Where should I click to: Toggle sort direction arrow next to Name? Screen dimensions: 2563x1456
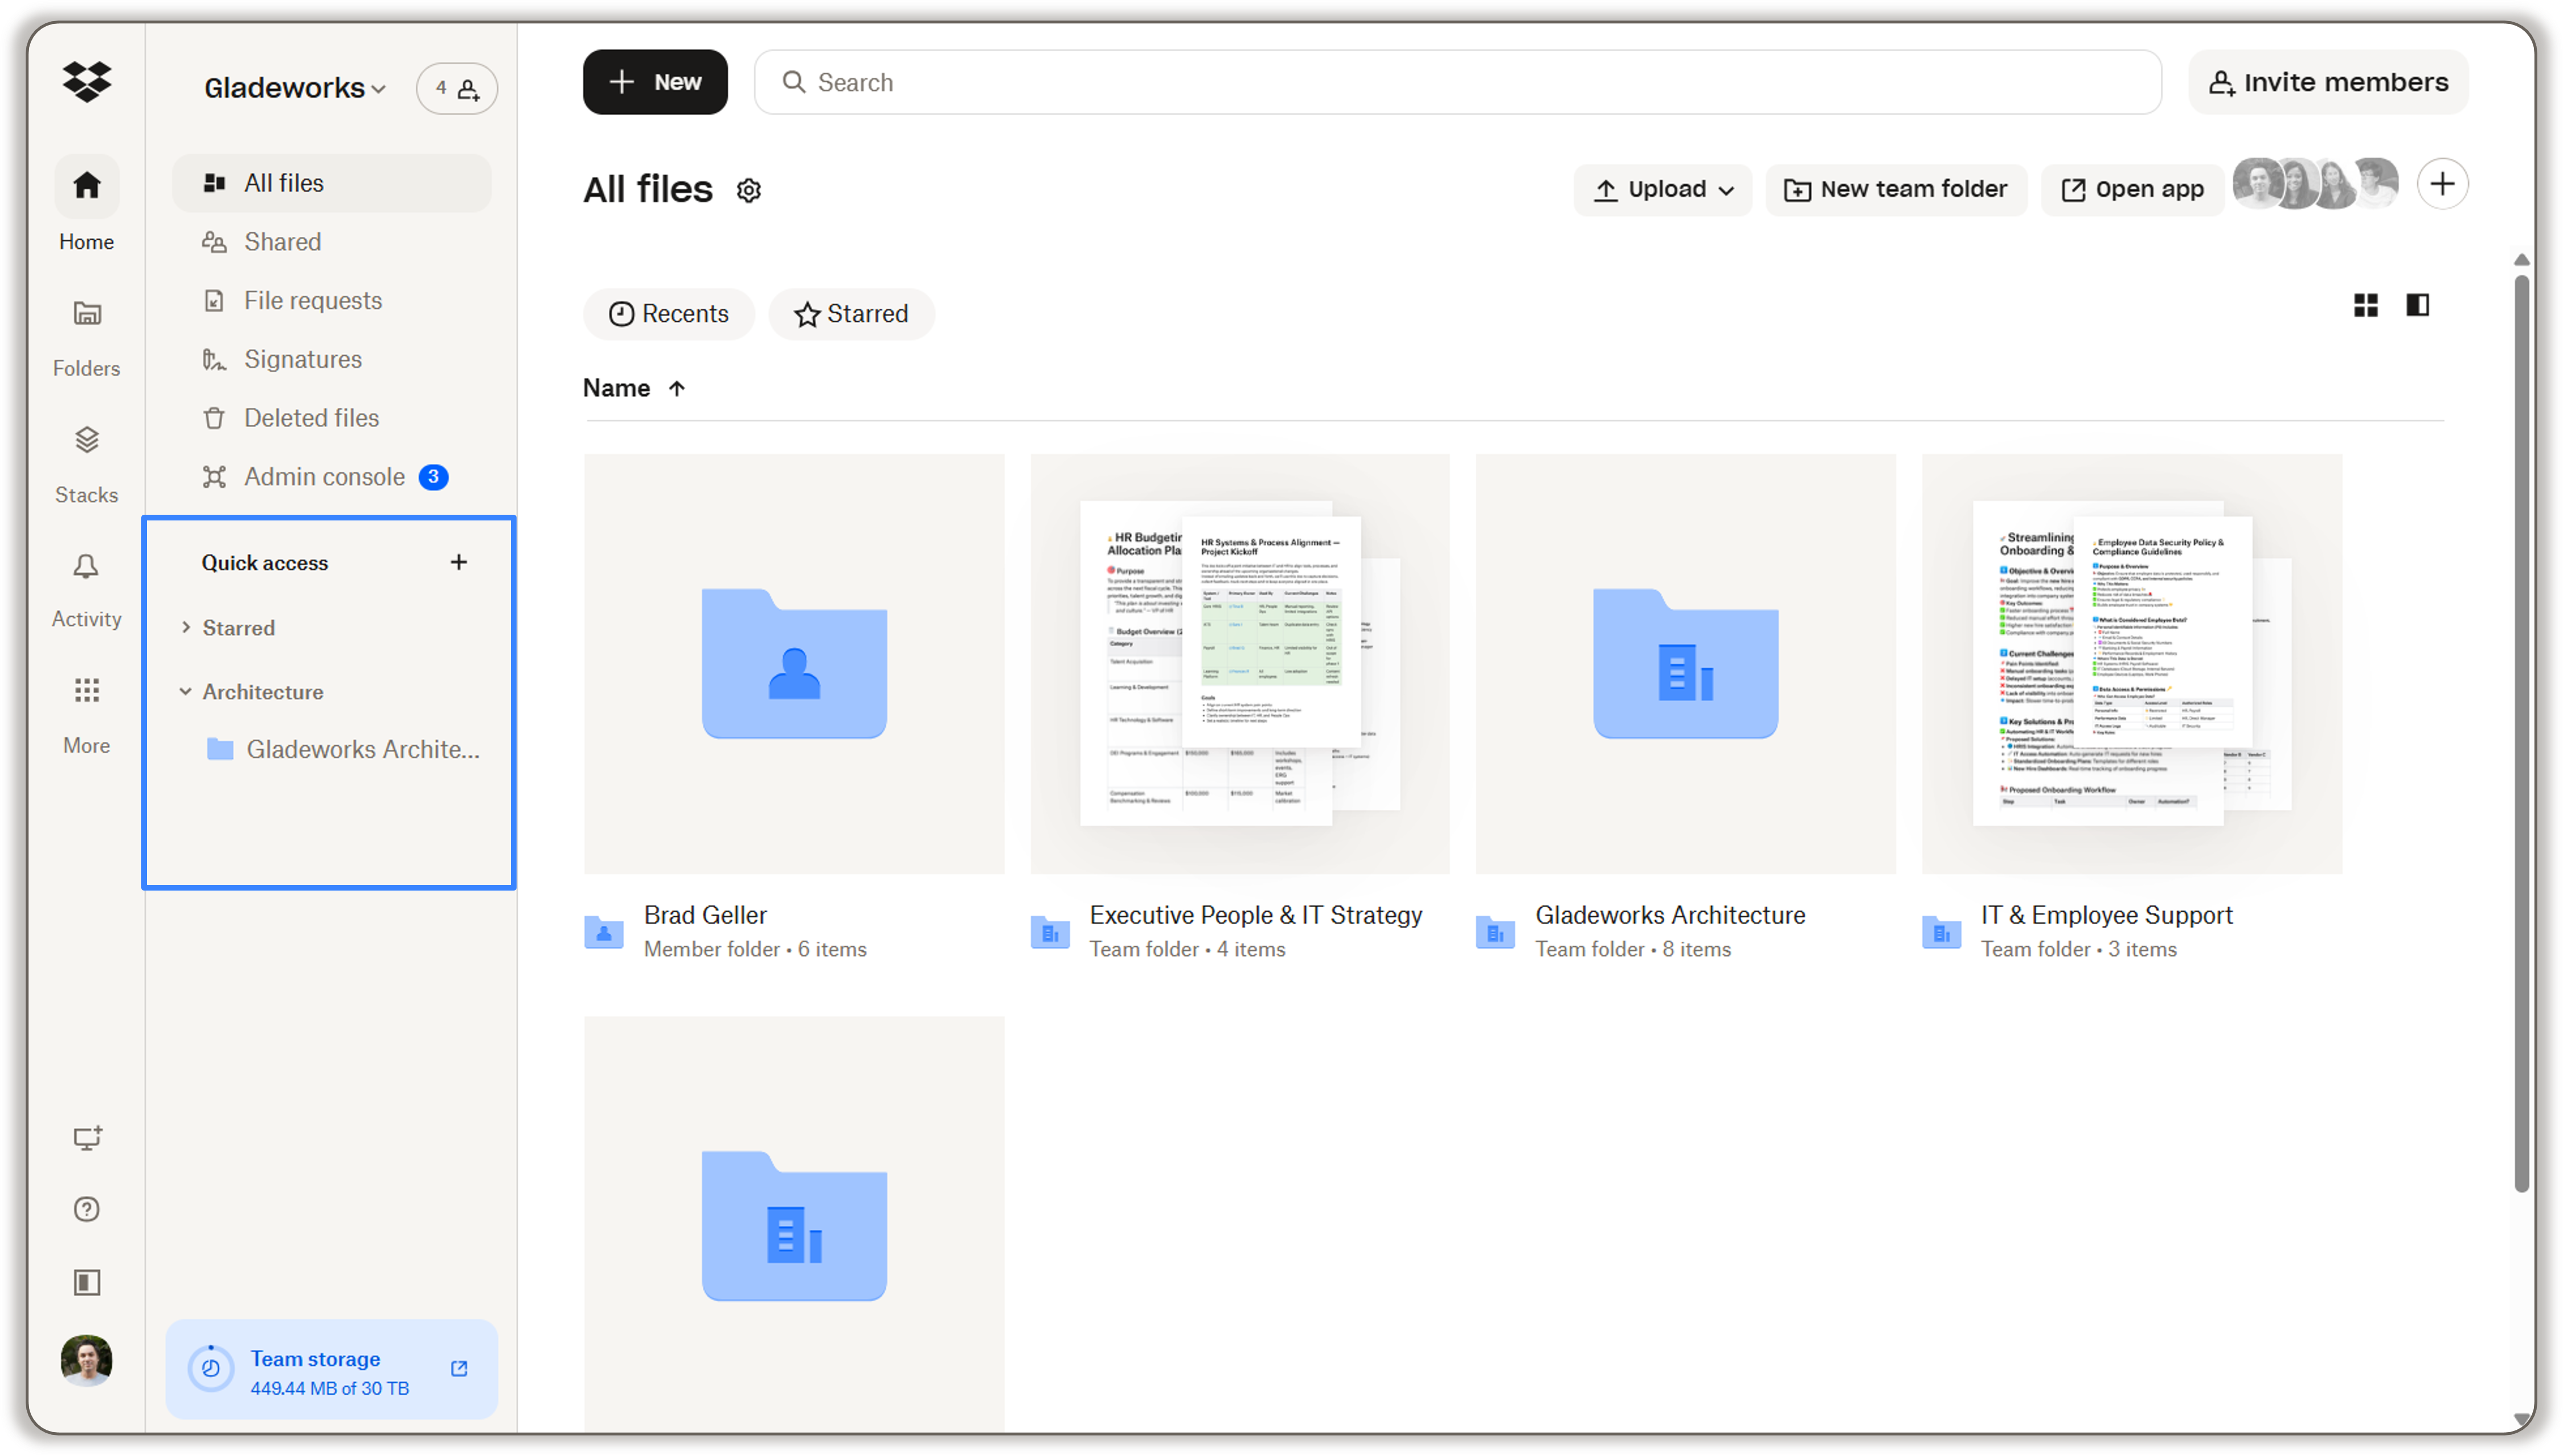click(x=677, y=389)
